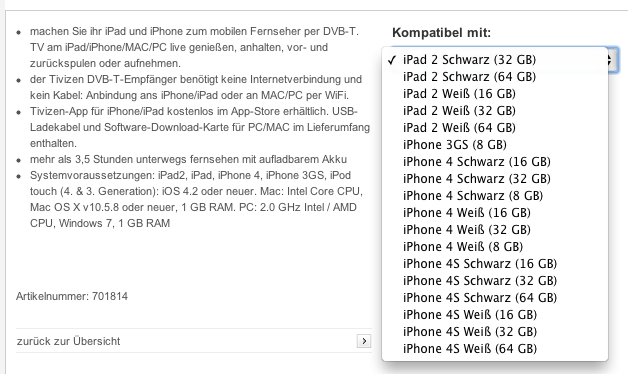The width and height of the screenshot is (628, 374).
Task: Select iPhone 4 Schwarz (8 GB)
Action: (495, 196)
